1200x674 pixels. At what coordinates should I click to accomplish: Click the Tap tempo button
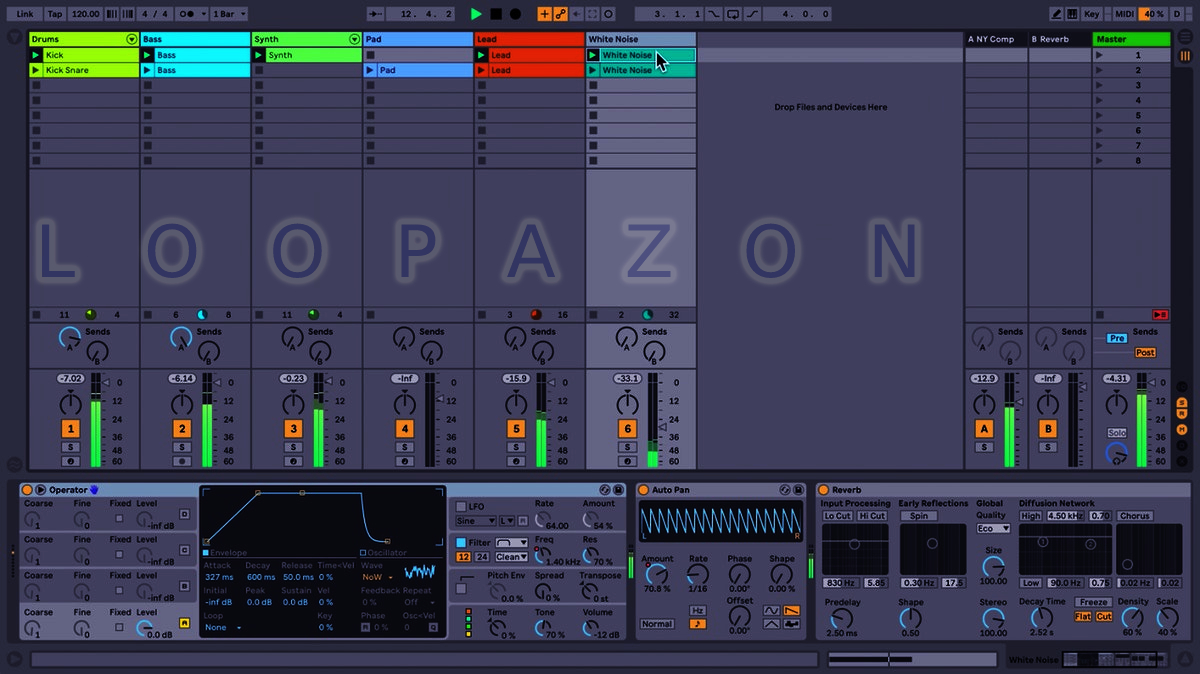(55, 14)
